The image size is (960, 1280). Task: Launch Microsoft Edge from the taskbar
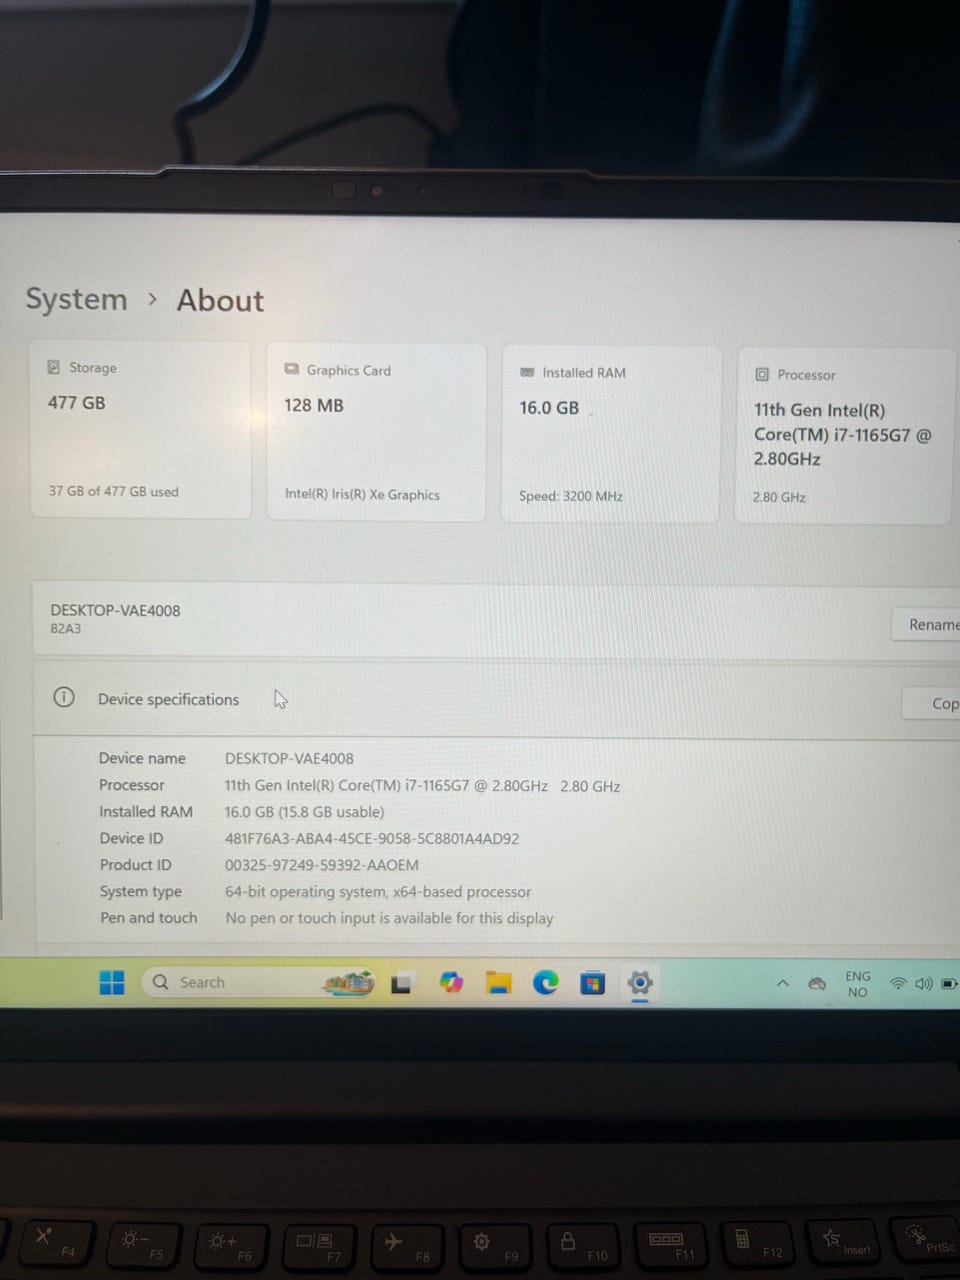pyautogui.click(x=545, y=983)
